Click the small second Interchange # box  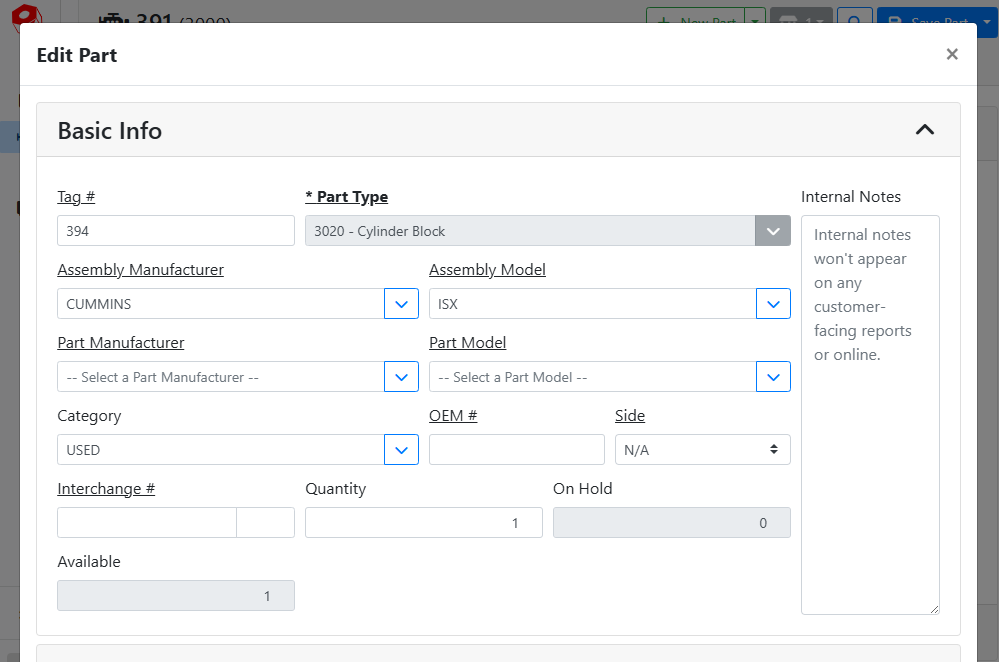(x=265, y=523)
